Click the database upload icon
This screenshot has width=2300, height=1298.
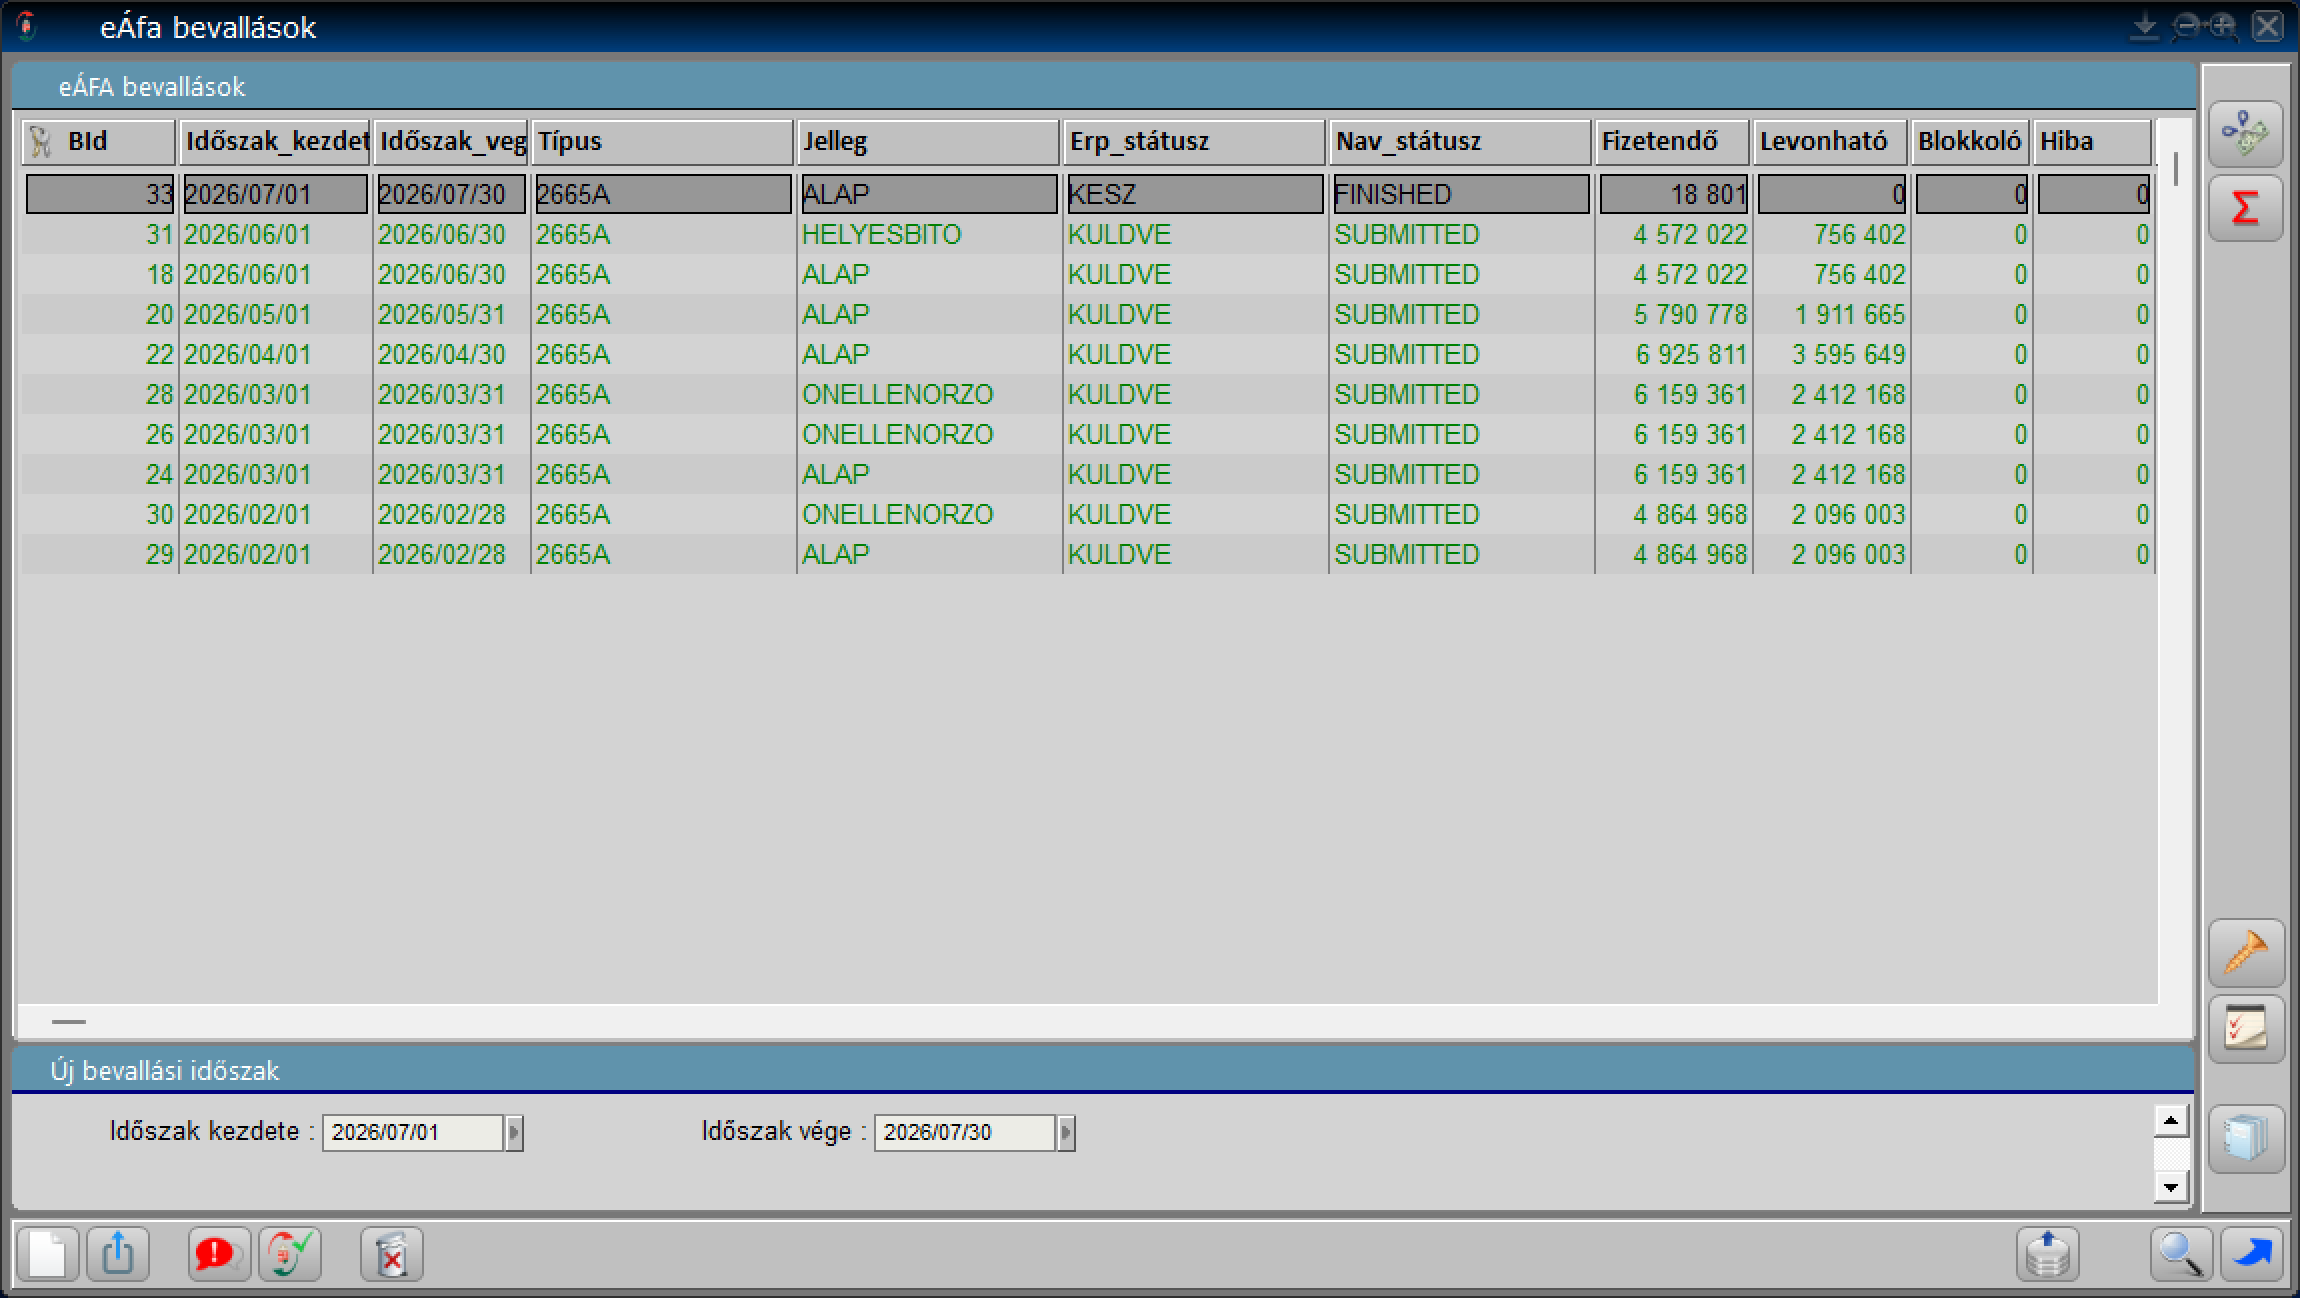coord(2047,1254)
